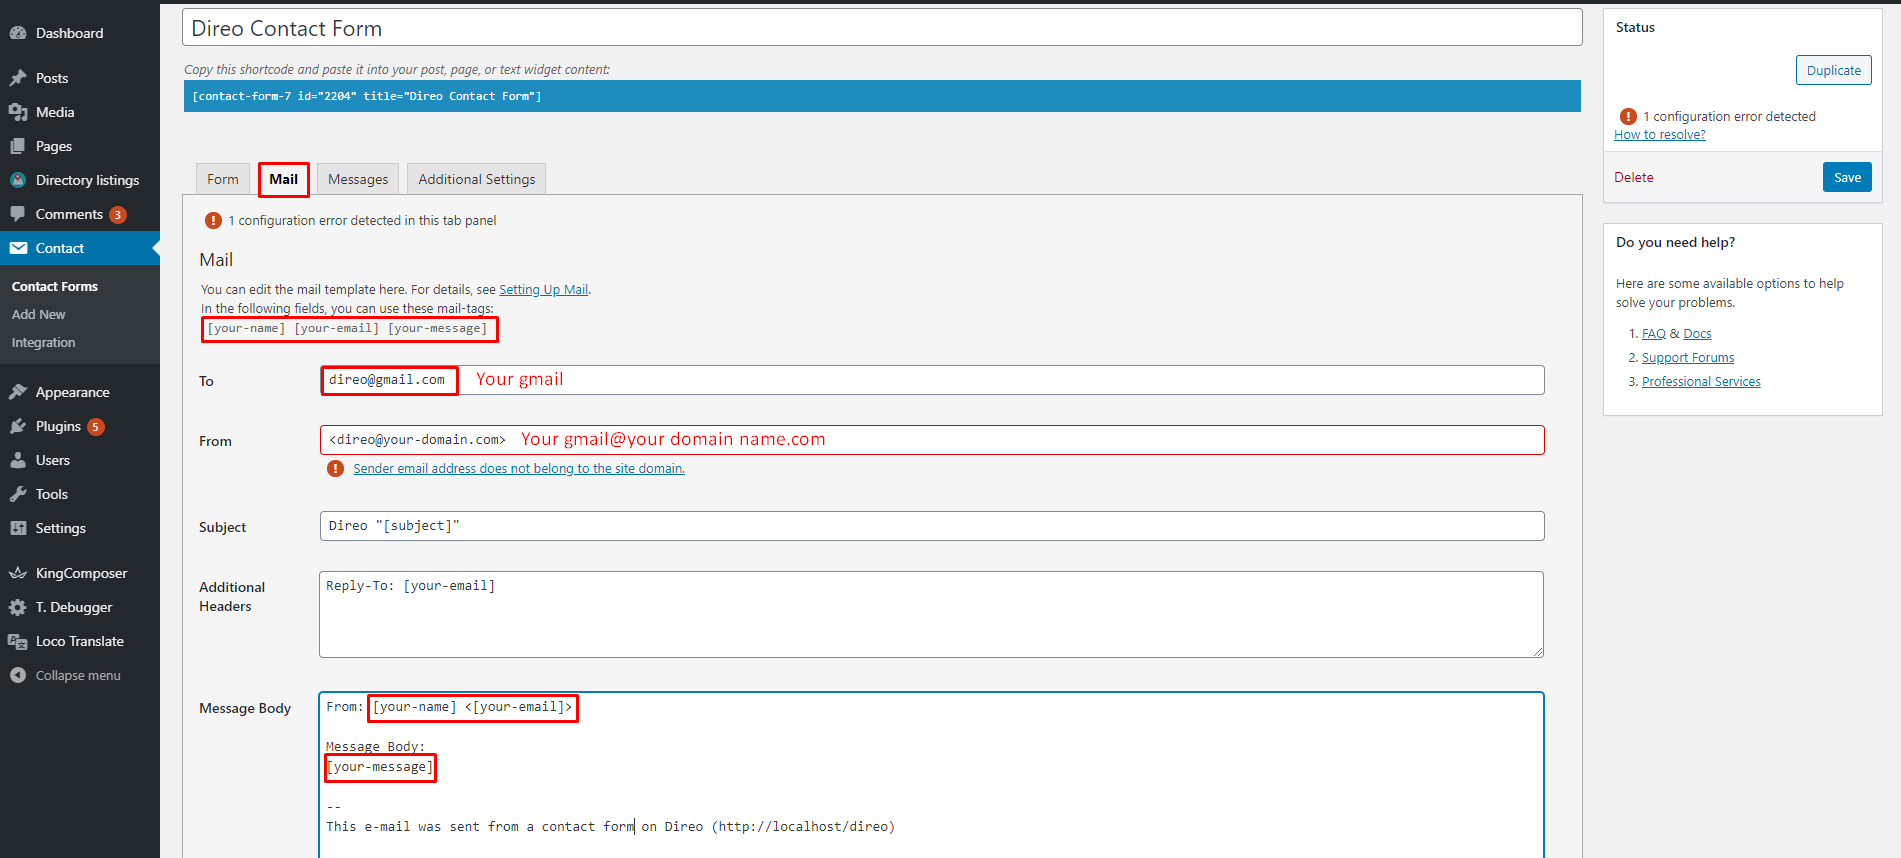Open the Docs help link

[x=1697, y=334]
